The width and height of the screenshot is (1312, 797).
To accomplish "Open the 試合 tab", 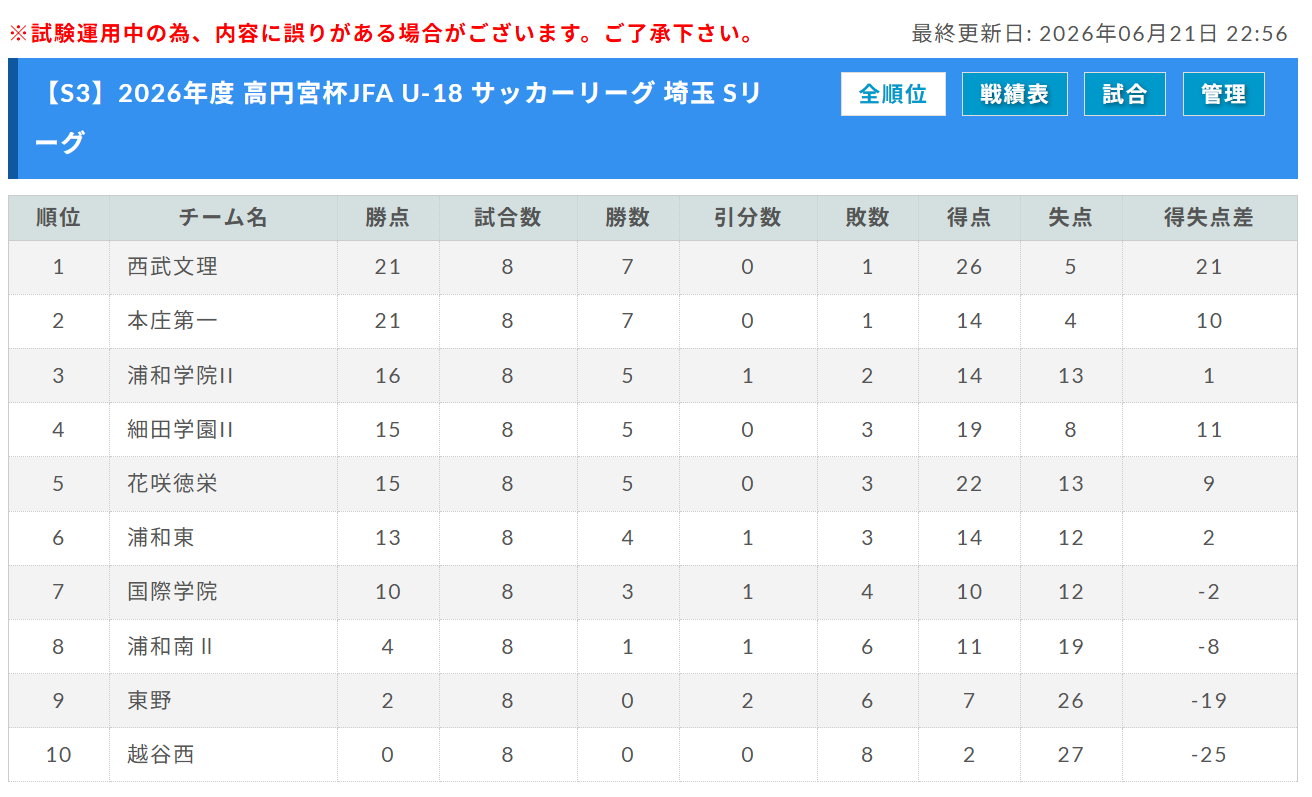I will (1124, 94).
